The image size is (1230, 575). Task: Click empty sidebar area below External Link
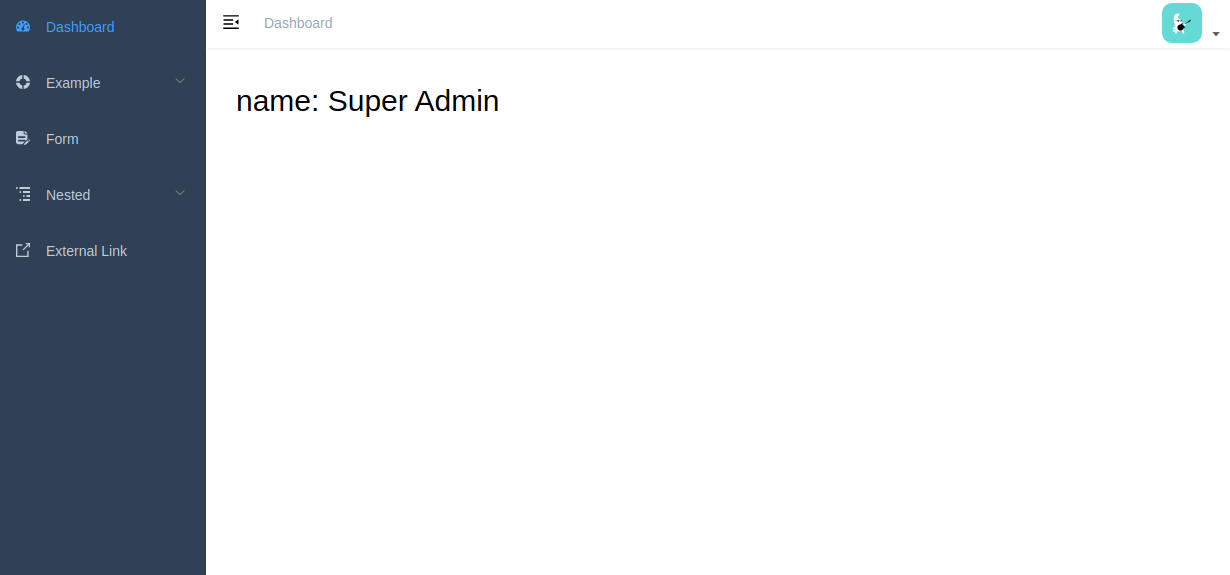click(102, 420)
